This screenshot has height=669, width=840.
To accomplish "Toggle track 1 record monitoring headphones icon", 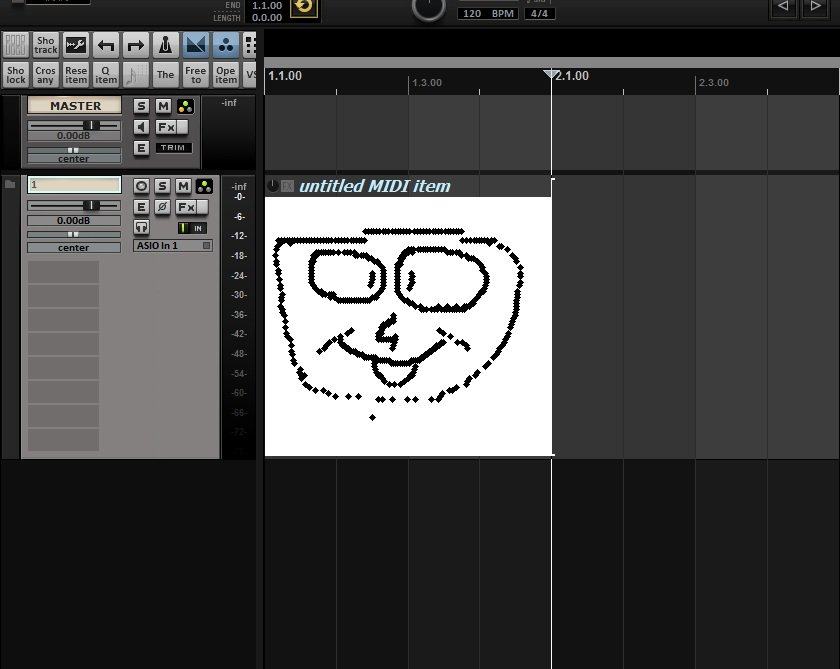I will click(x=141, y=228).
